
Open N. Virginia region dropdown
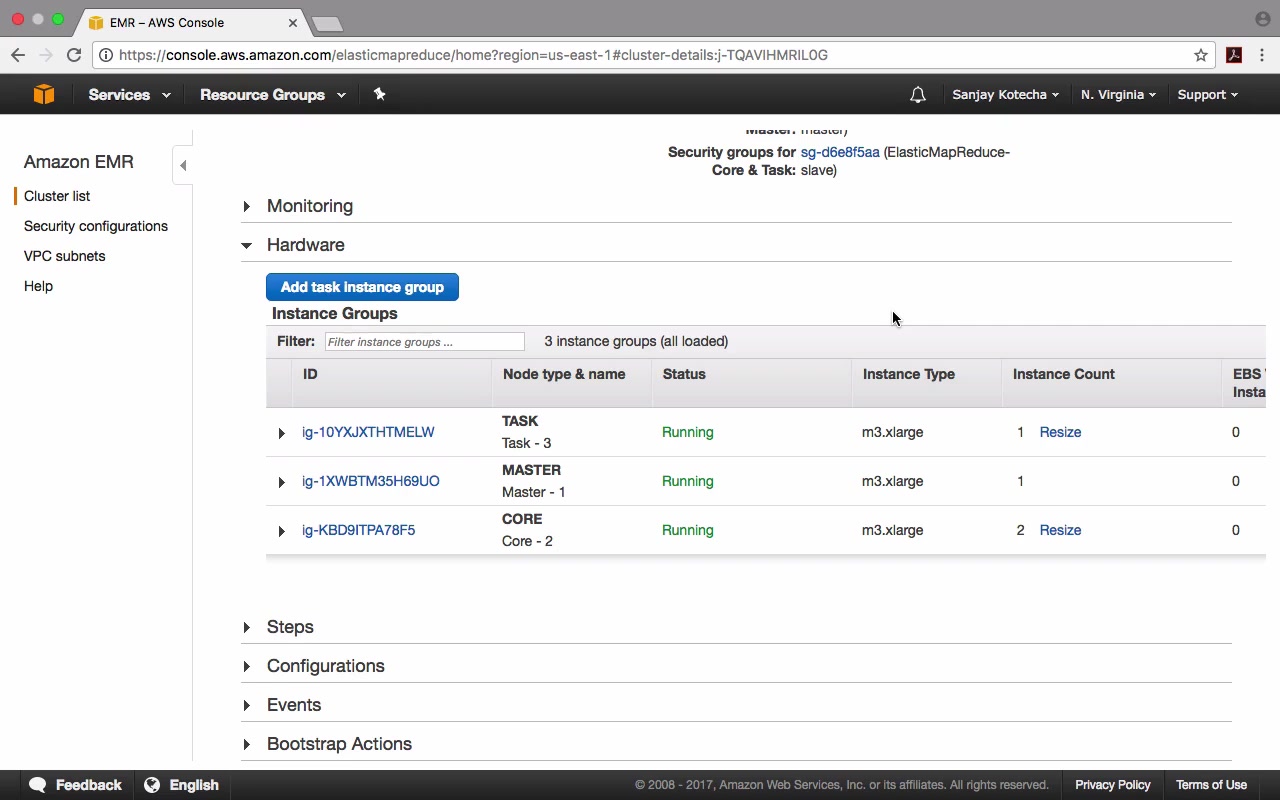[x=1117, y=95]
